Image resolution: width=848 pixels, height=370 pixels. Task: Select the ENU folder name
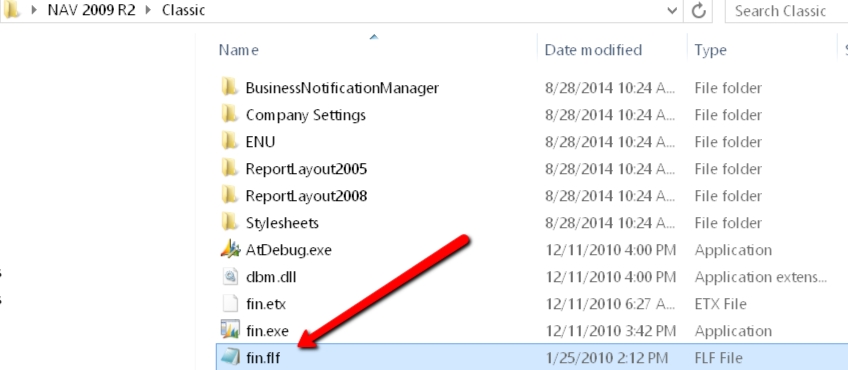pyautogui.click(x=260, y=142)
